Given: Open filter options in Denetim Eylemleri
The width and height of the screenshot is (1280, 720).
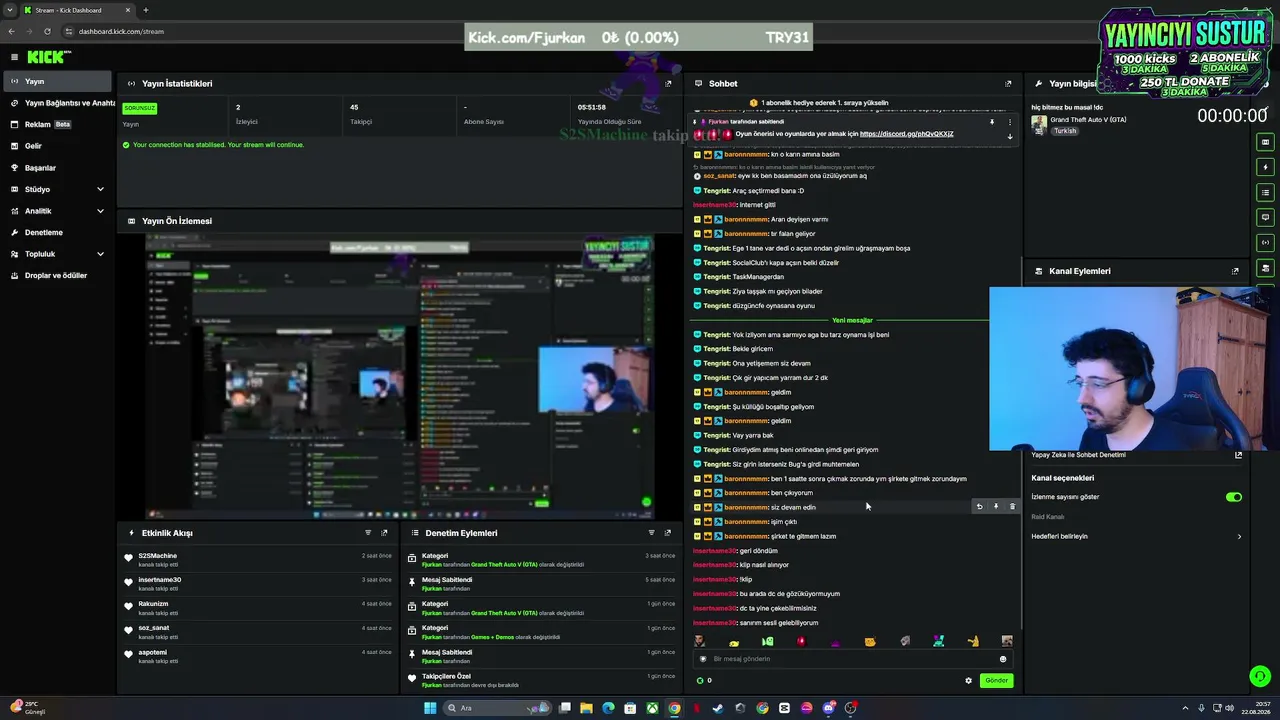Looking at the screenshot, I should coord(652,533).
